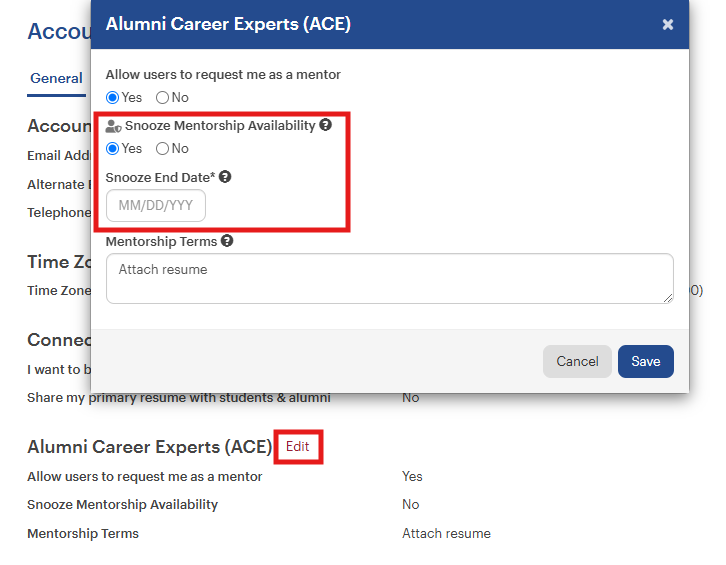Select No for Snooze Mentorship Availability
Viewport: 726px width, 565px height.
[x=162, y=149]
